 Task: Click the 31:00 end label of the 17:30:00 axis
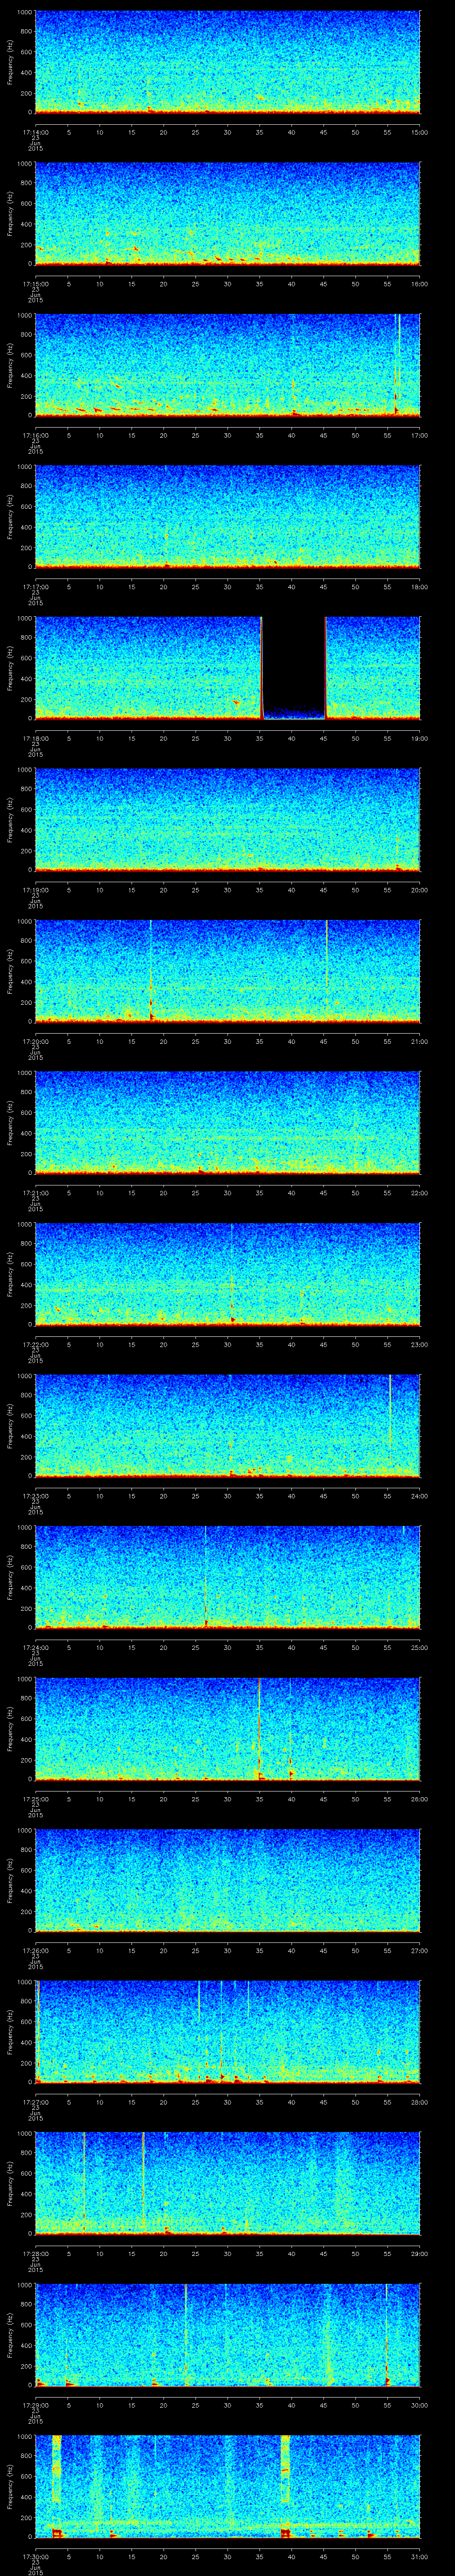coord(419,2556)
